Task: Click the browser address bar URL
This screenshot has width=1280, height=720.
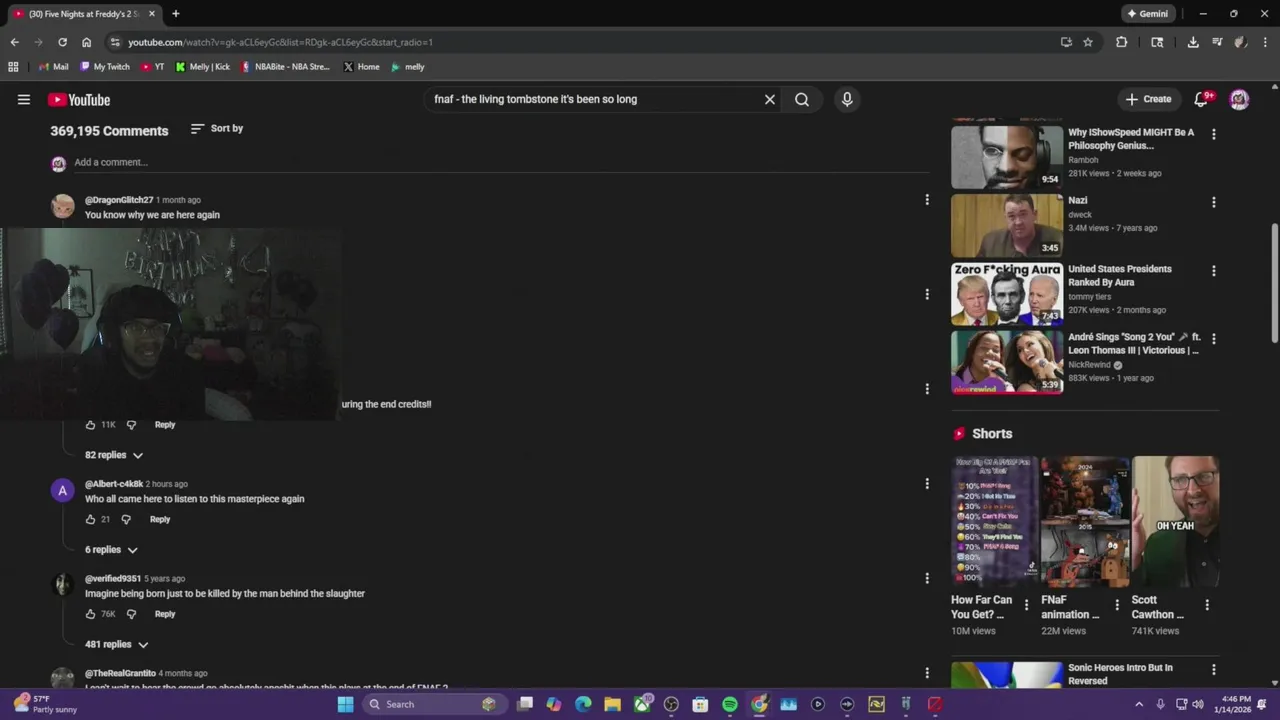Action: [x=280, y=42]
